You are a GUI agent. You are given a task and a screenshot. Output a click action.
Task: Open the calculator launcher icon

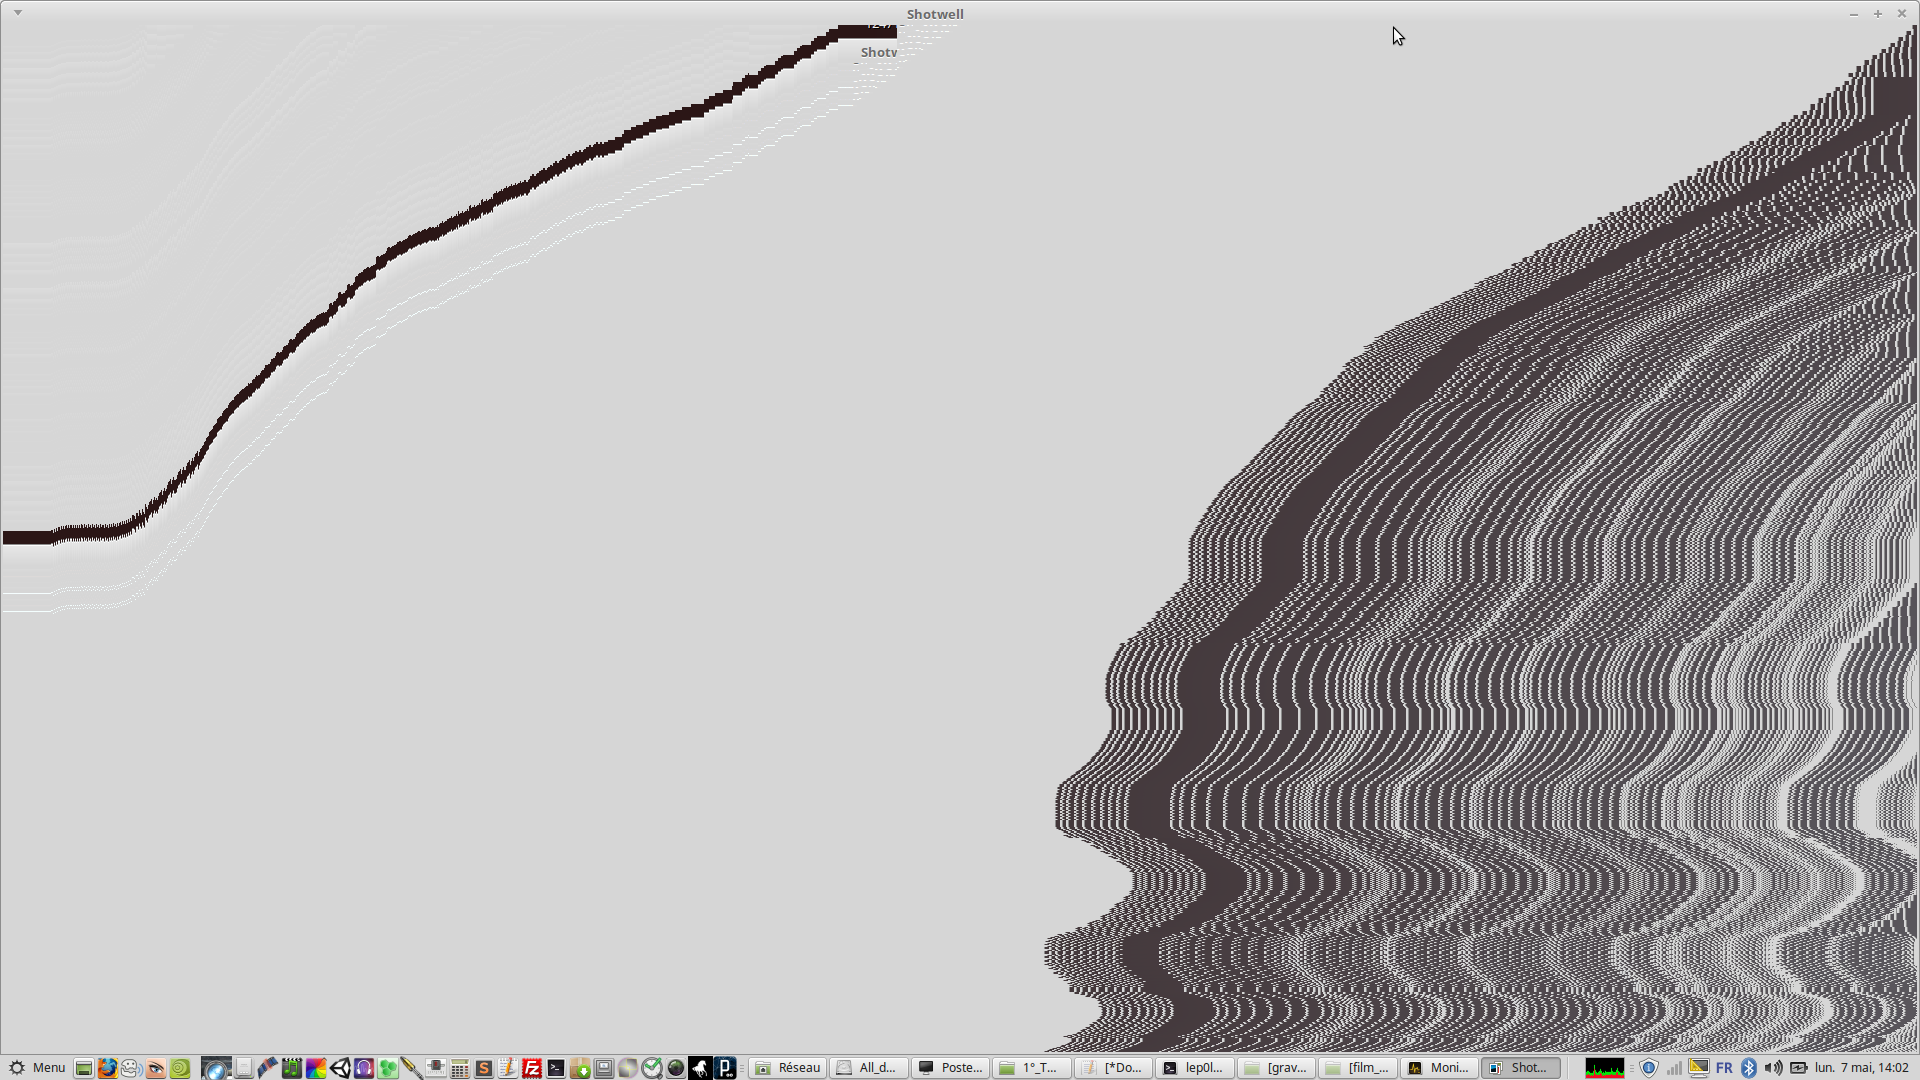[x=460, y=1068]
